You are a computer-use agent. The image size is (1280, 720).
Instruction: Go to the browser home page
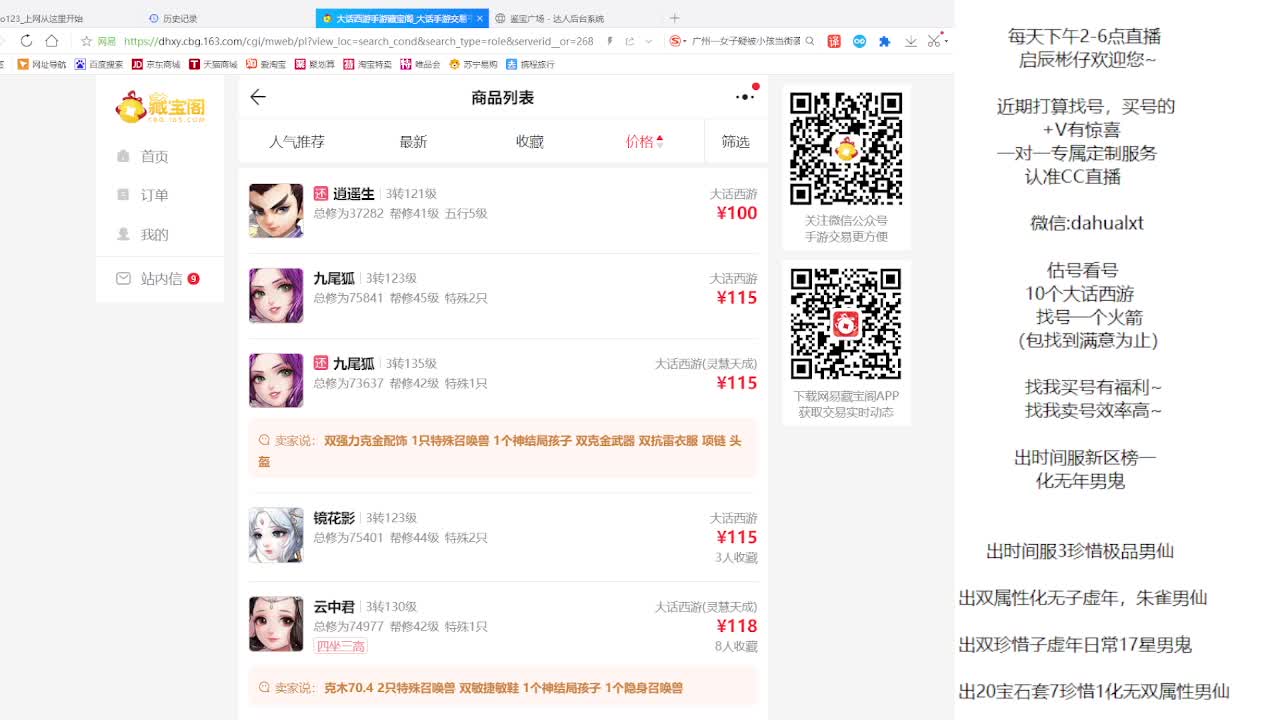tap(52, 41)
